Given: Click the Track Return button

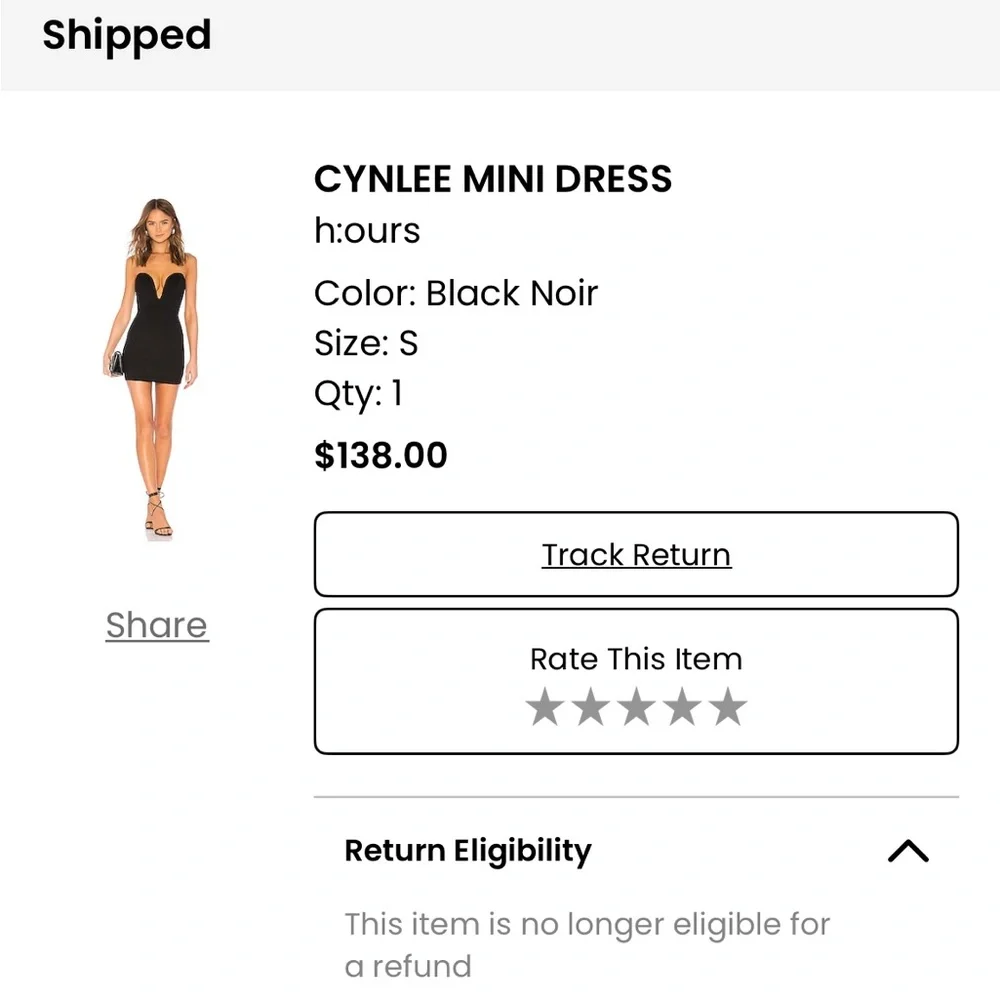Looking at the screenshot, I should [x=636, y=554].
